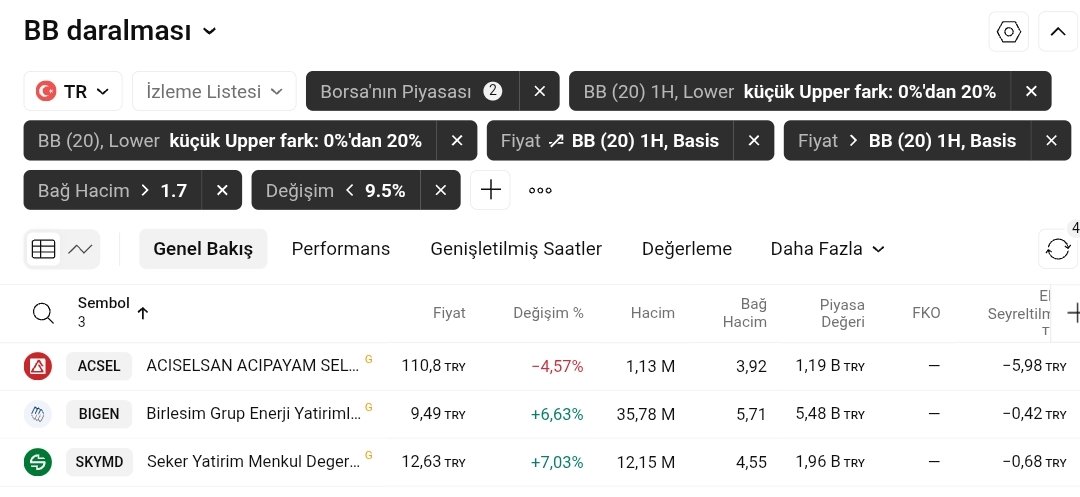Click the symbol search magnifier icon
This screenshot has width=1080, height=497.
(43, 313)
